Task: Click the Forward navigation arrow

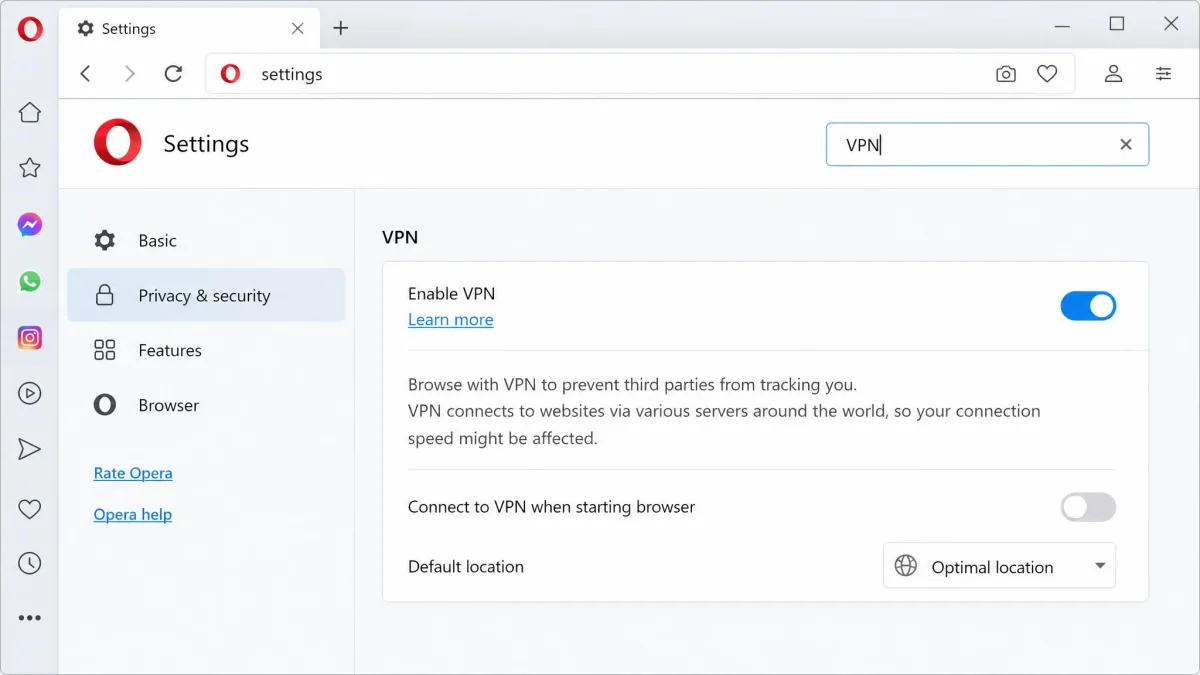Action: coord(129,74)
